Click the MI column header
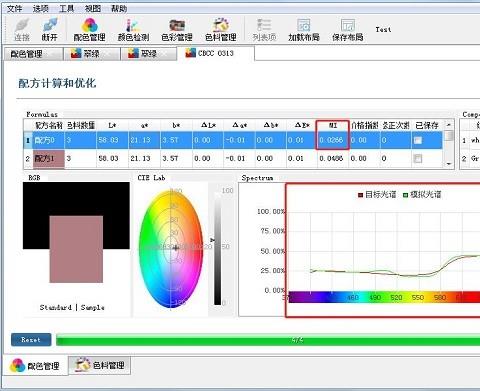480x391 pixels. click(x=333, y=126)
